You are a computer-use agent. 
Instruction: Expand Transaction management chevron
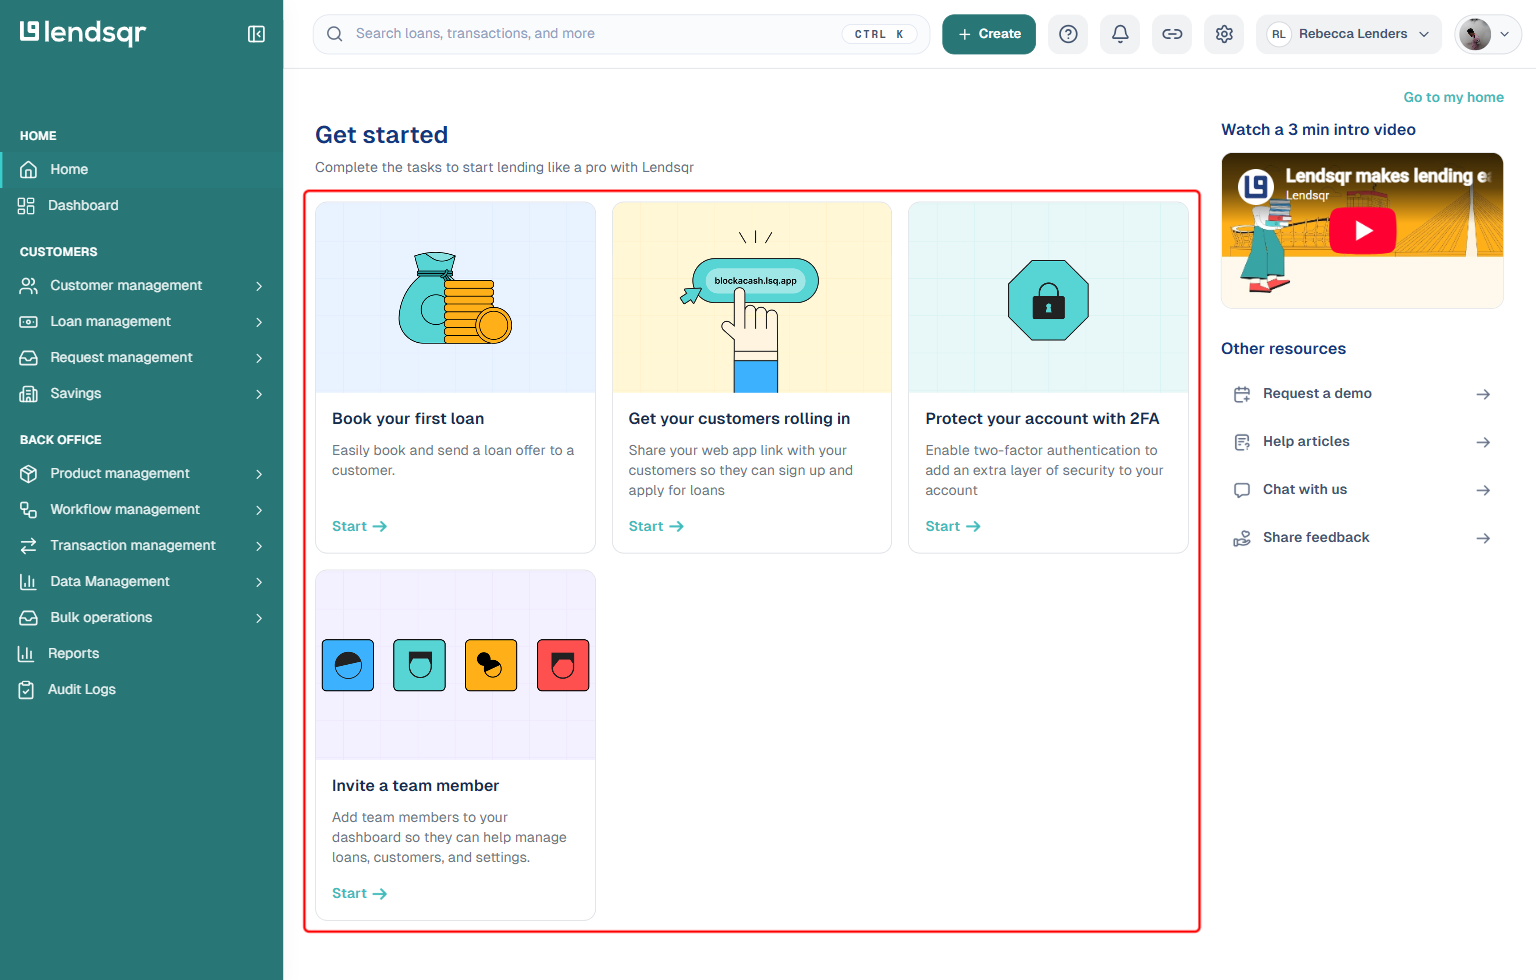tap(259, 546)
